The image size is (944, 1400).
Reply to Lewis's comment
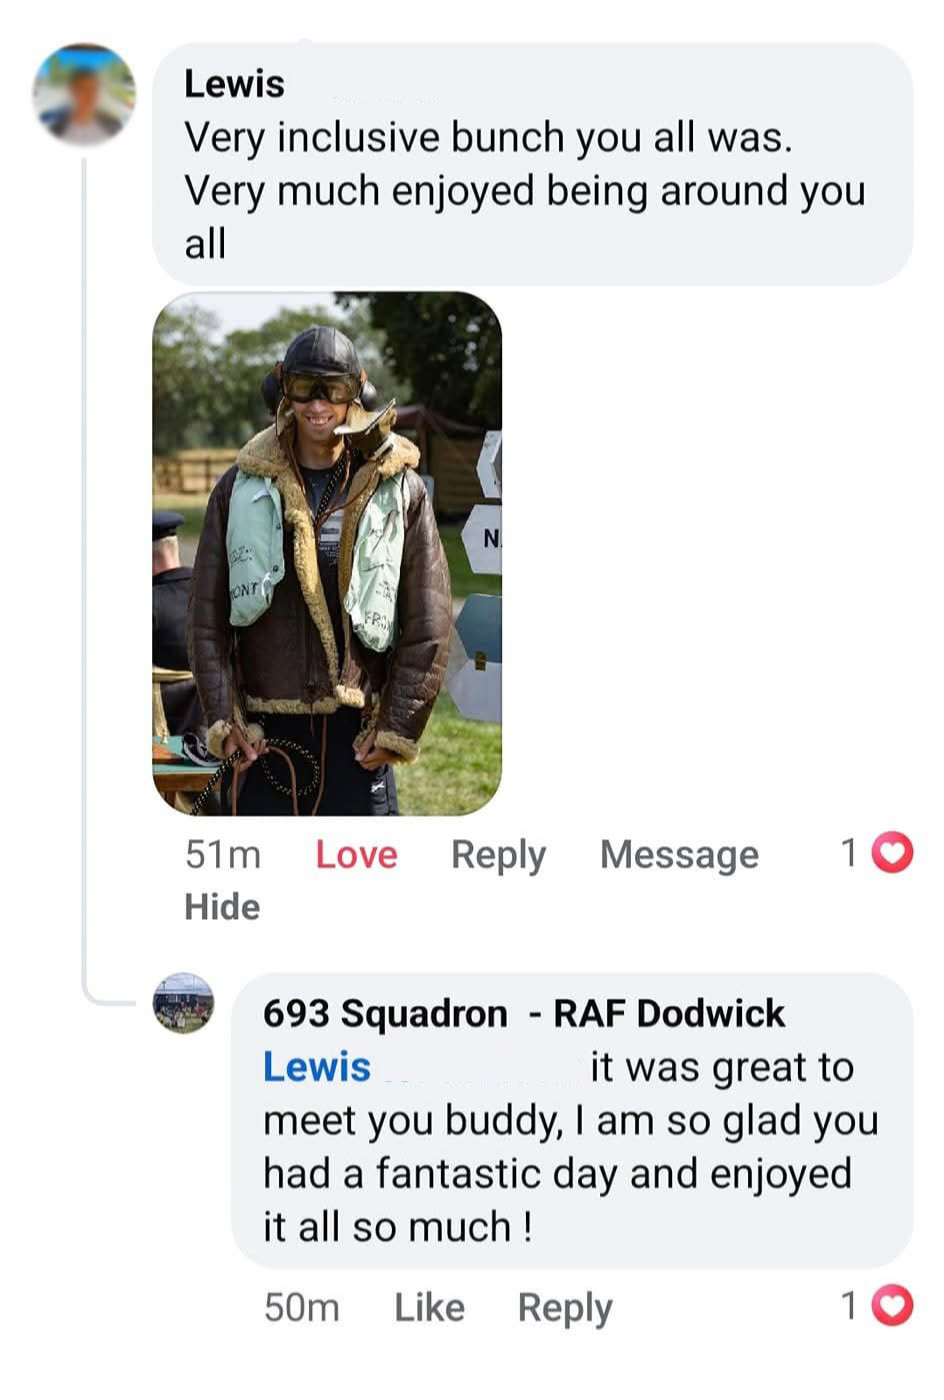498,856
